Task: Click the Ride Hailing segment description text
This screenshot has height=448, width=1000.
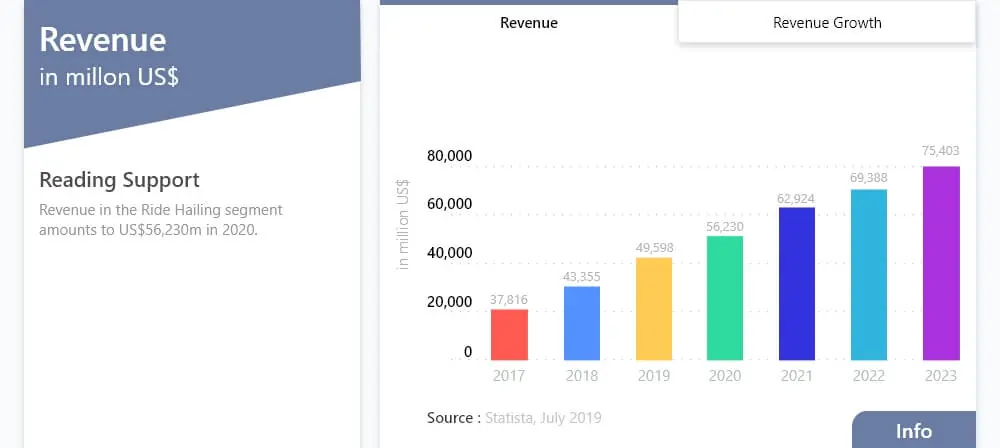Action: tap(161, 220)
